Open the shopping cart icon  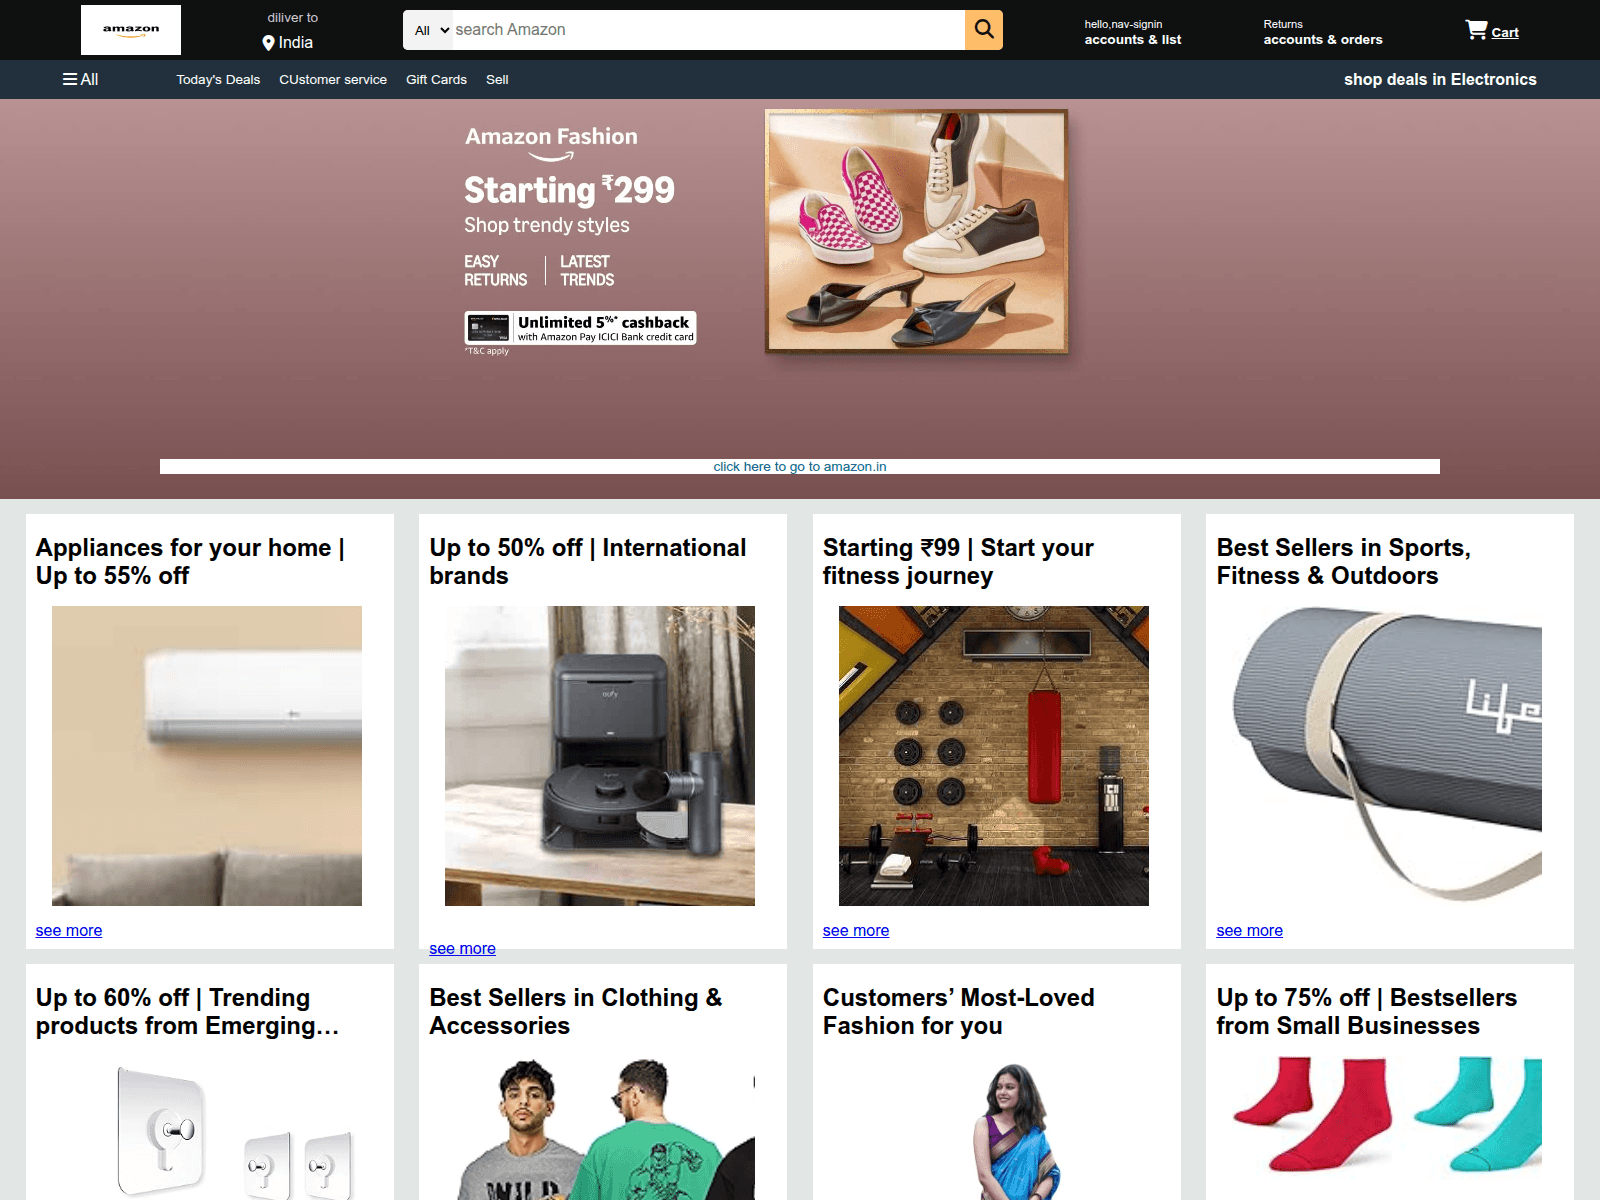[1476, 30]
